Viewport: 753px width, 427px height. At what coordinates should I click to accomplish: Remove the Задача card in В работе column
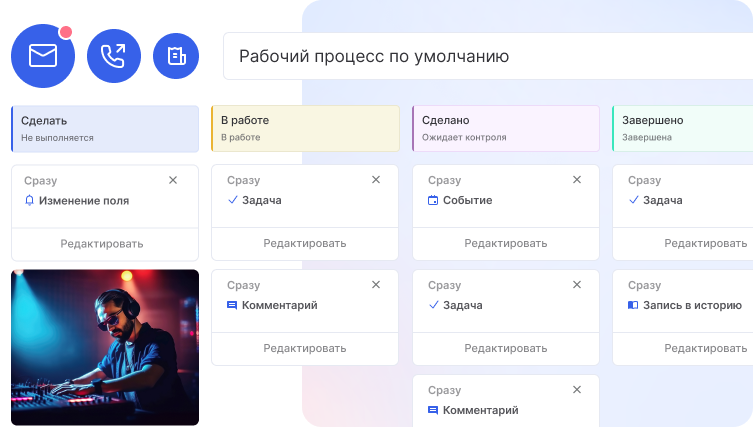[376, 180]
